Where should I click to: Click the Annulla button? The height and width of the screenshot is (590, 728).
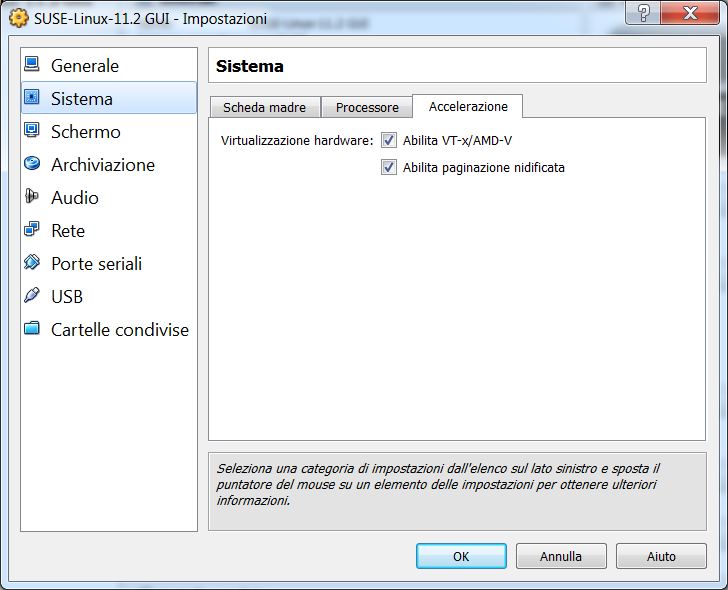point(561,557)
